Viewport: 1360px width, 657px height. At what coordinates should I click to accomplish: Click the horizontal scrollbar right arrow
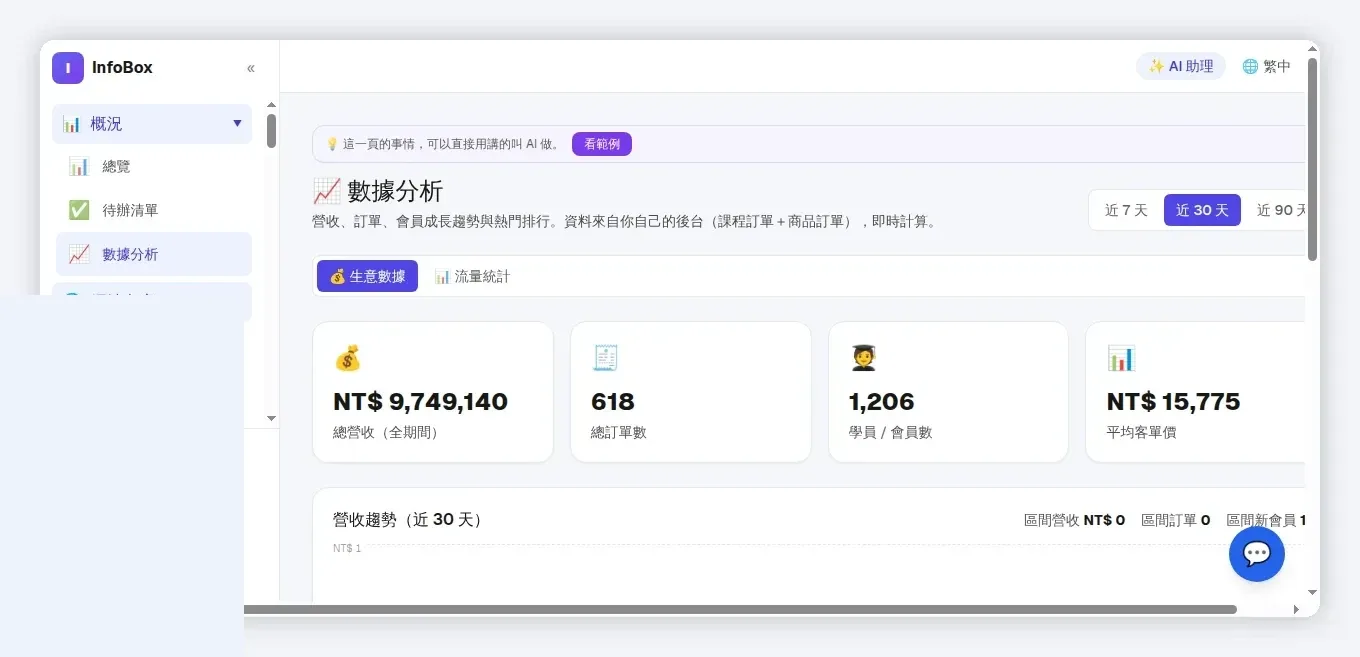(x=1296, y=609)
